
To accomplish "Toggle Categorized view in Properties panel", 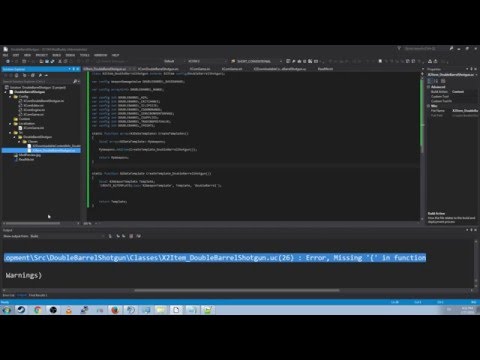I will [x=430, y=81].
